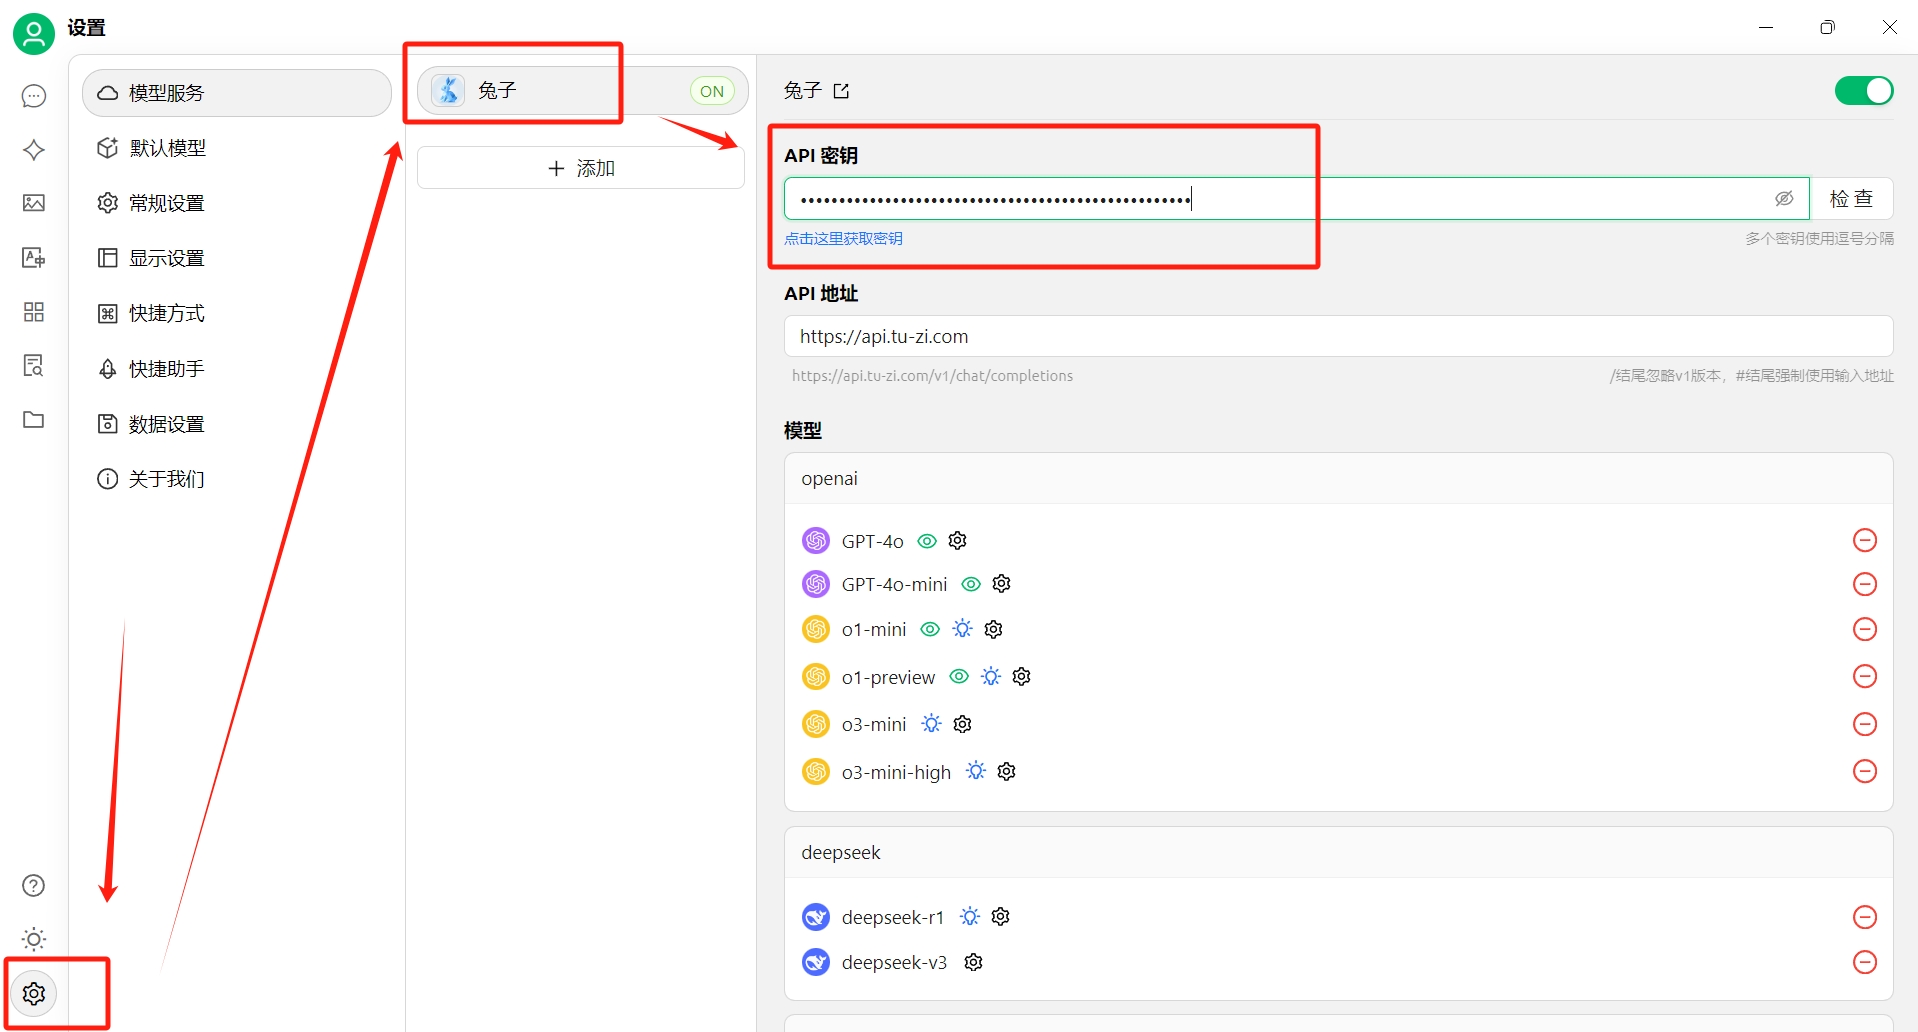
Task: Open the chat assistant sidebar icon
Action: coord(34,96)
